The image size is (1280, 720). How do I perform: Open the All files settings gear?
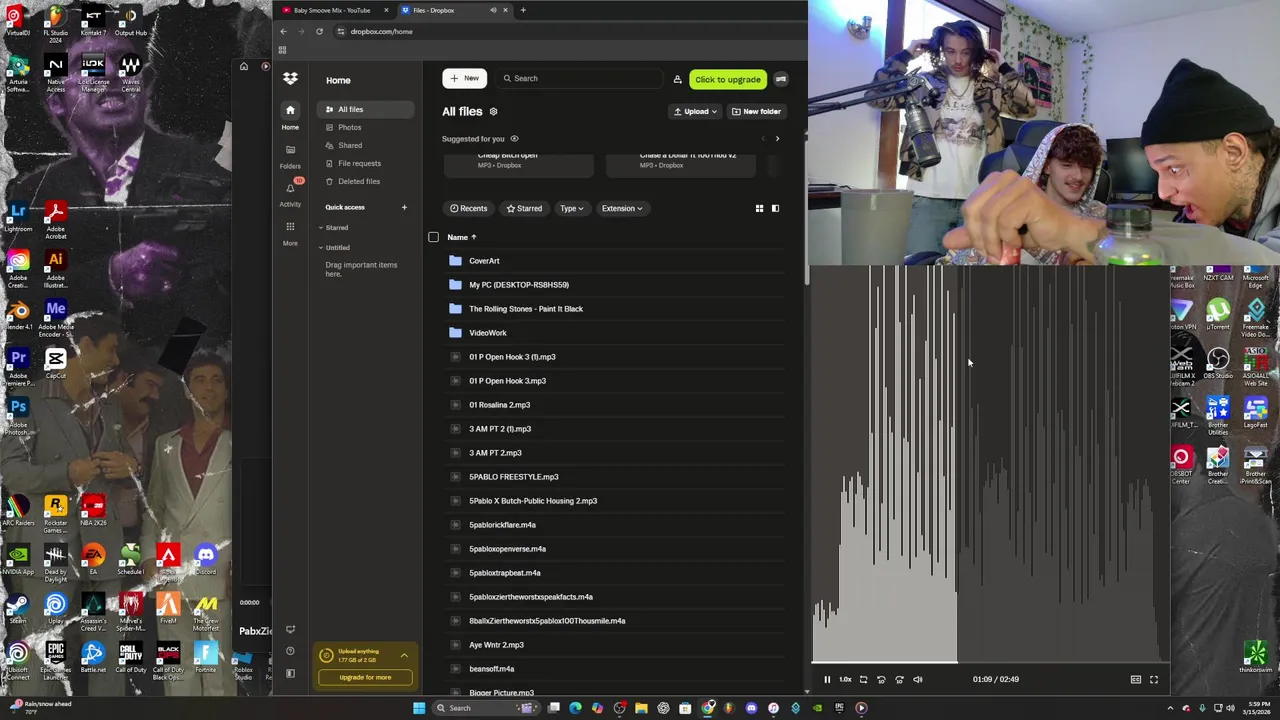click(493, 112)
